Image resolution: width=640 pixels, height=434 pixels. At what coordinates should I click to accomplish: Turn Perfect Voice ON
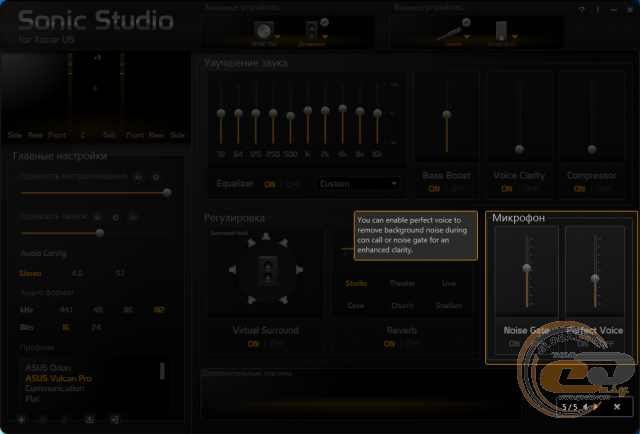point(582,344)
